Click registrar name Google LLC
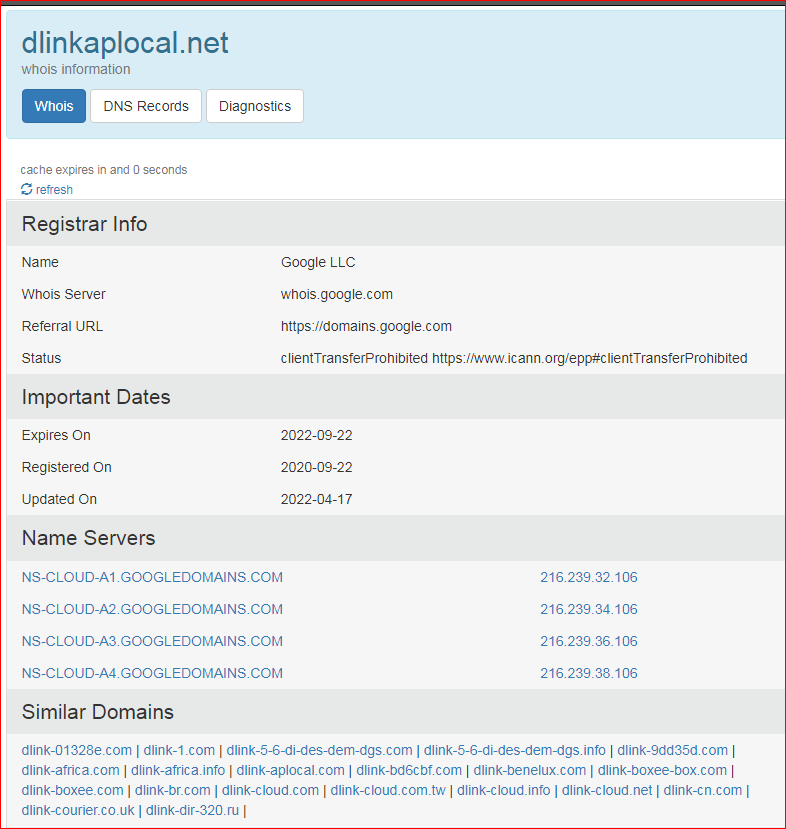786x829 pixels. pos(318,262)
